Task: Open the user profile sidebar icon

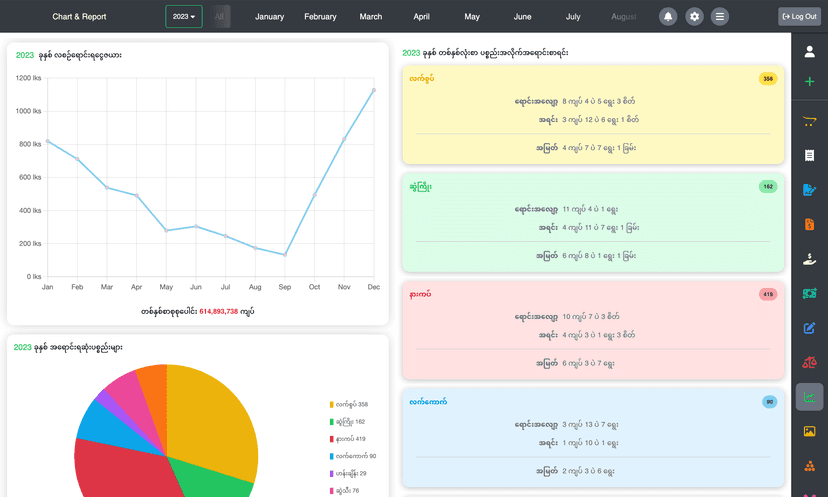Action: pos(809,51)
